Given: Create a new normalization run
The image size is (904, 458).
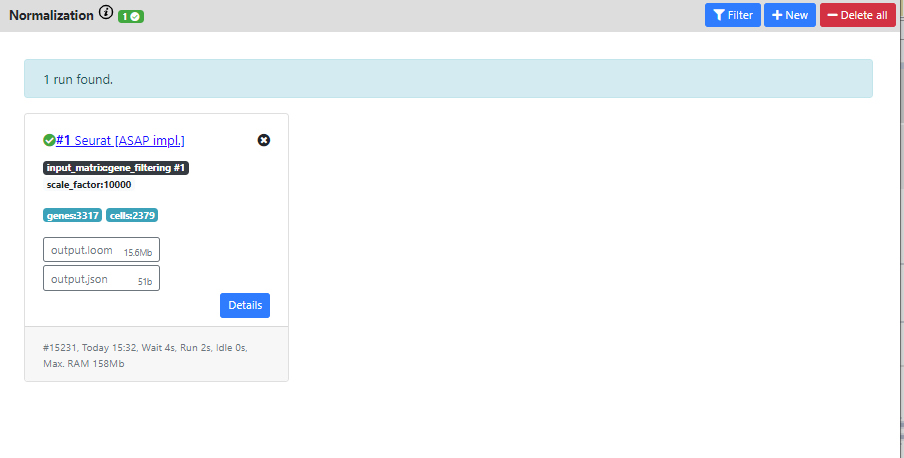Looking at the screenshot, I should 789,15.
